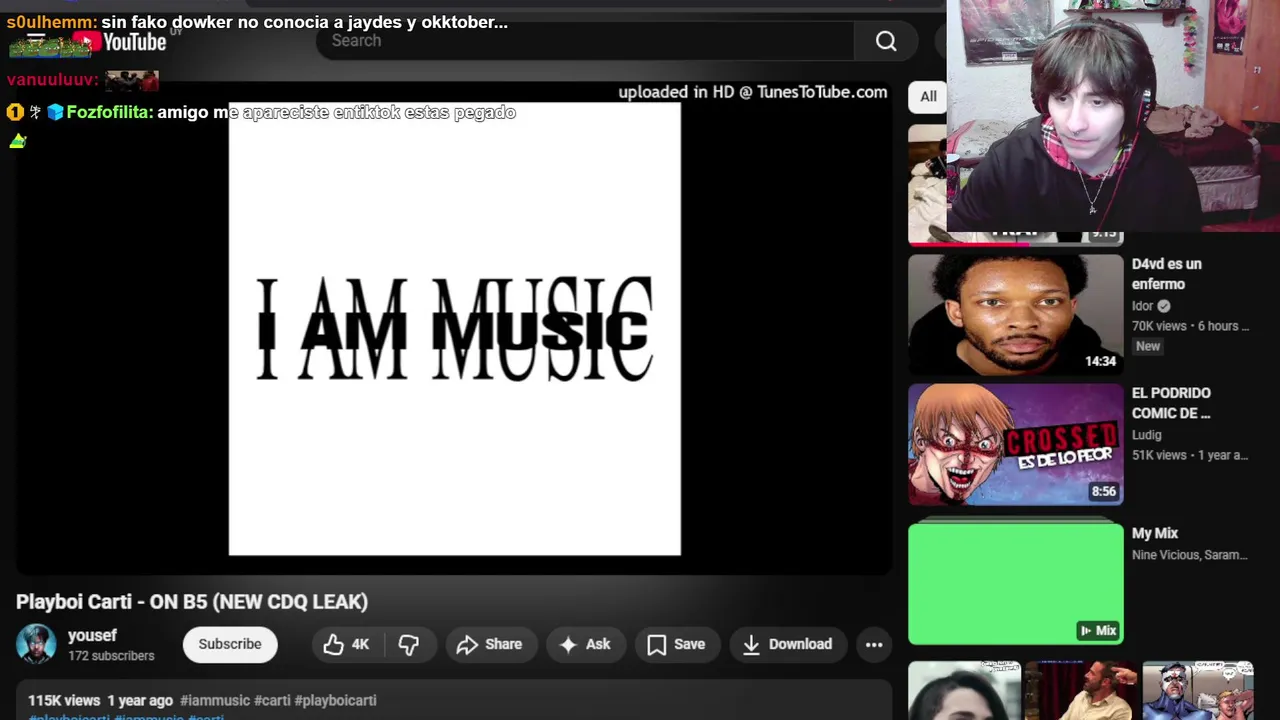Click the 115K views text

[64, 701]
